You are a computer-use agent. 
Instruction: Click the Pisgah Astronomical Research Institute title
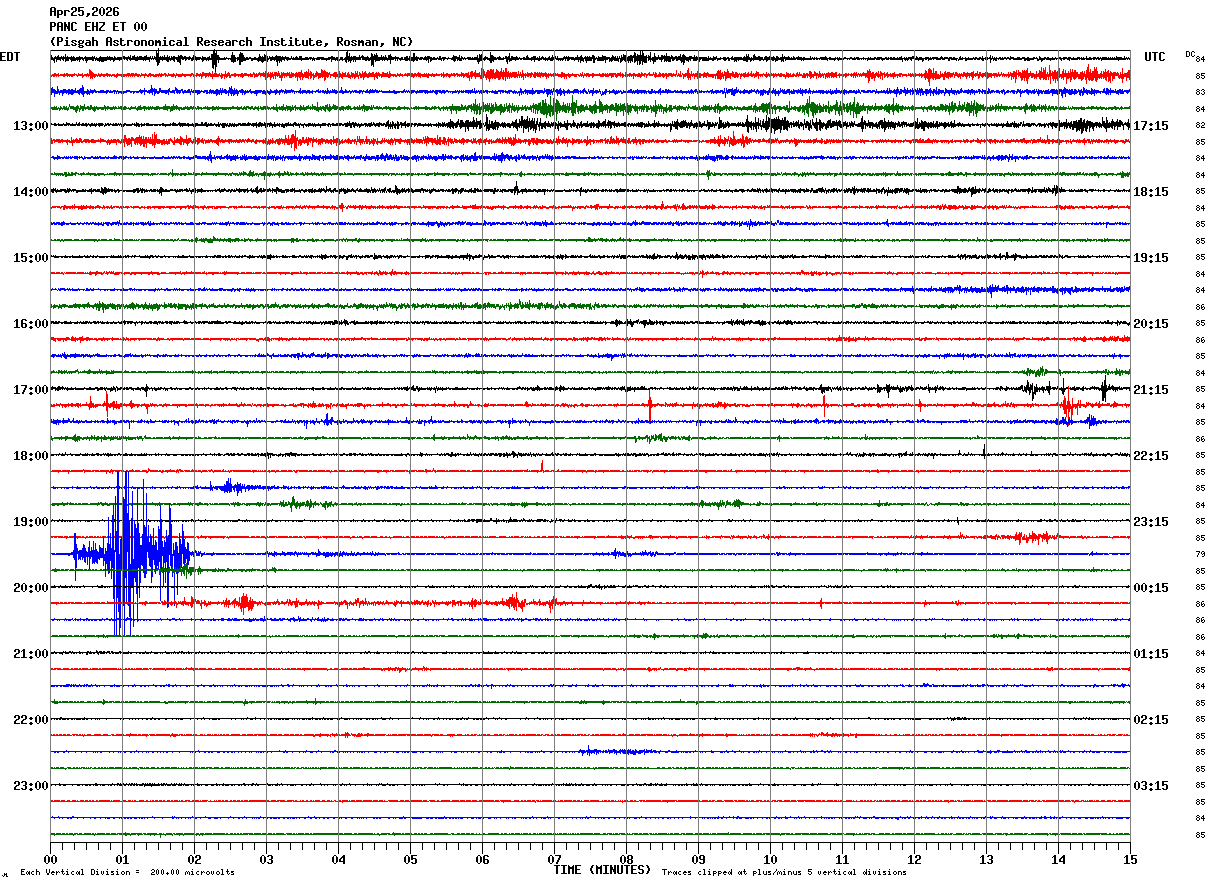[x=231, y=42]
